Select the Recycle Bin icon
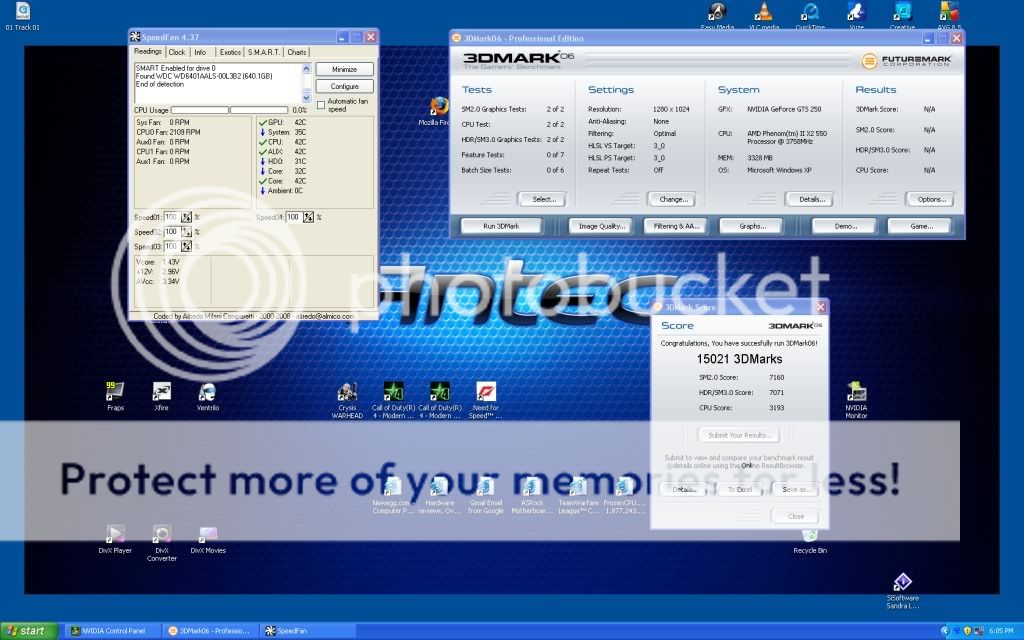Screen dimensions: 1024x640 click(x=809, y=534)
